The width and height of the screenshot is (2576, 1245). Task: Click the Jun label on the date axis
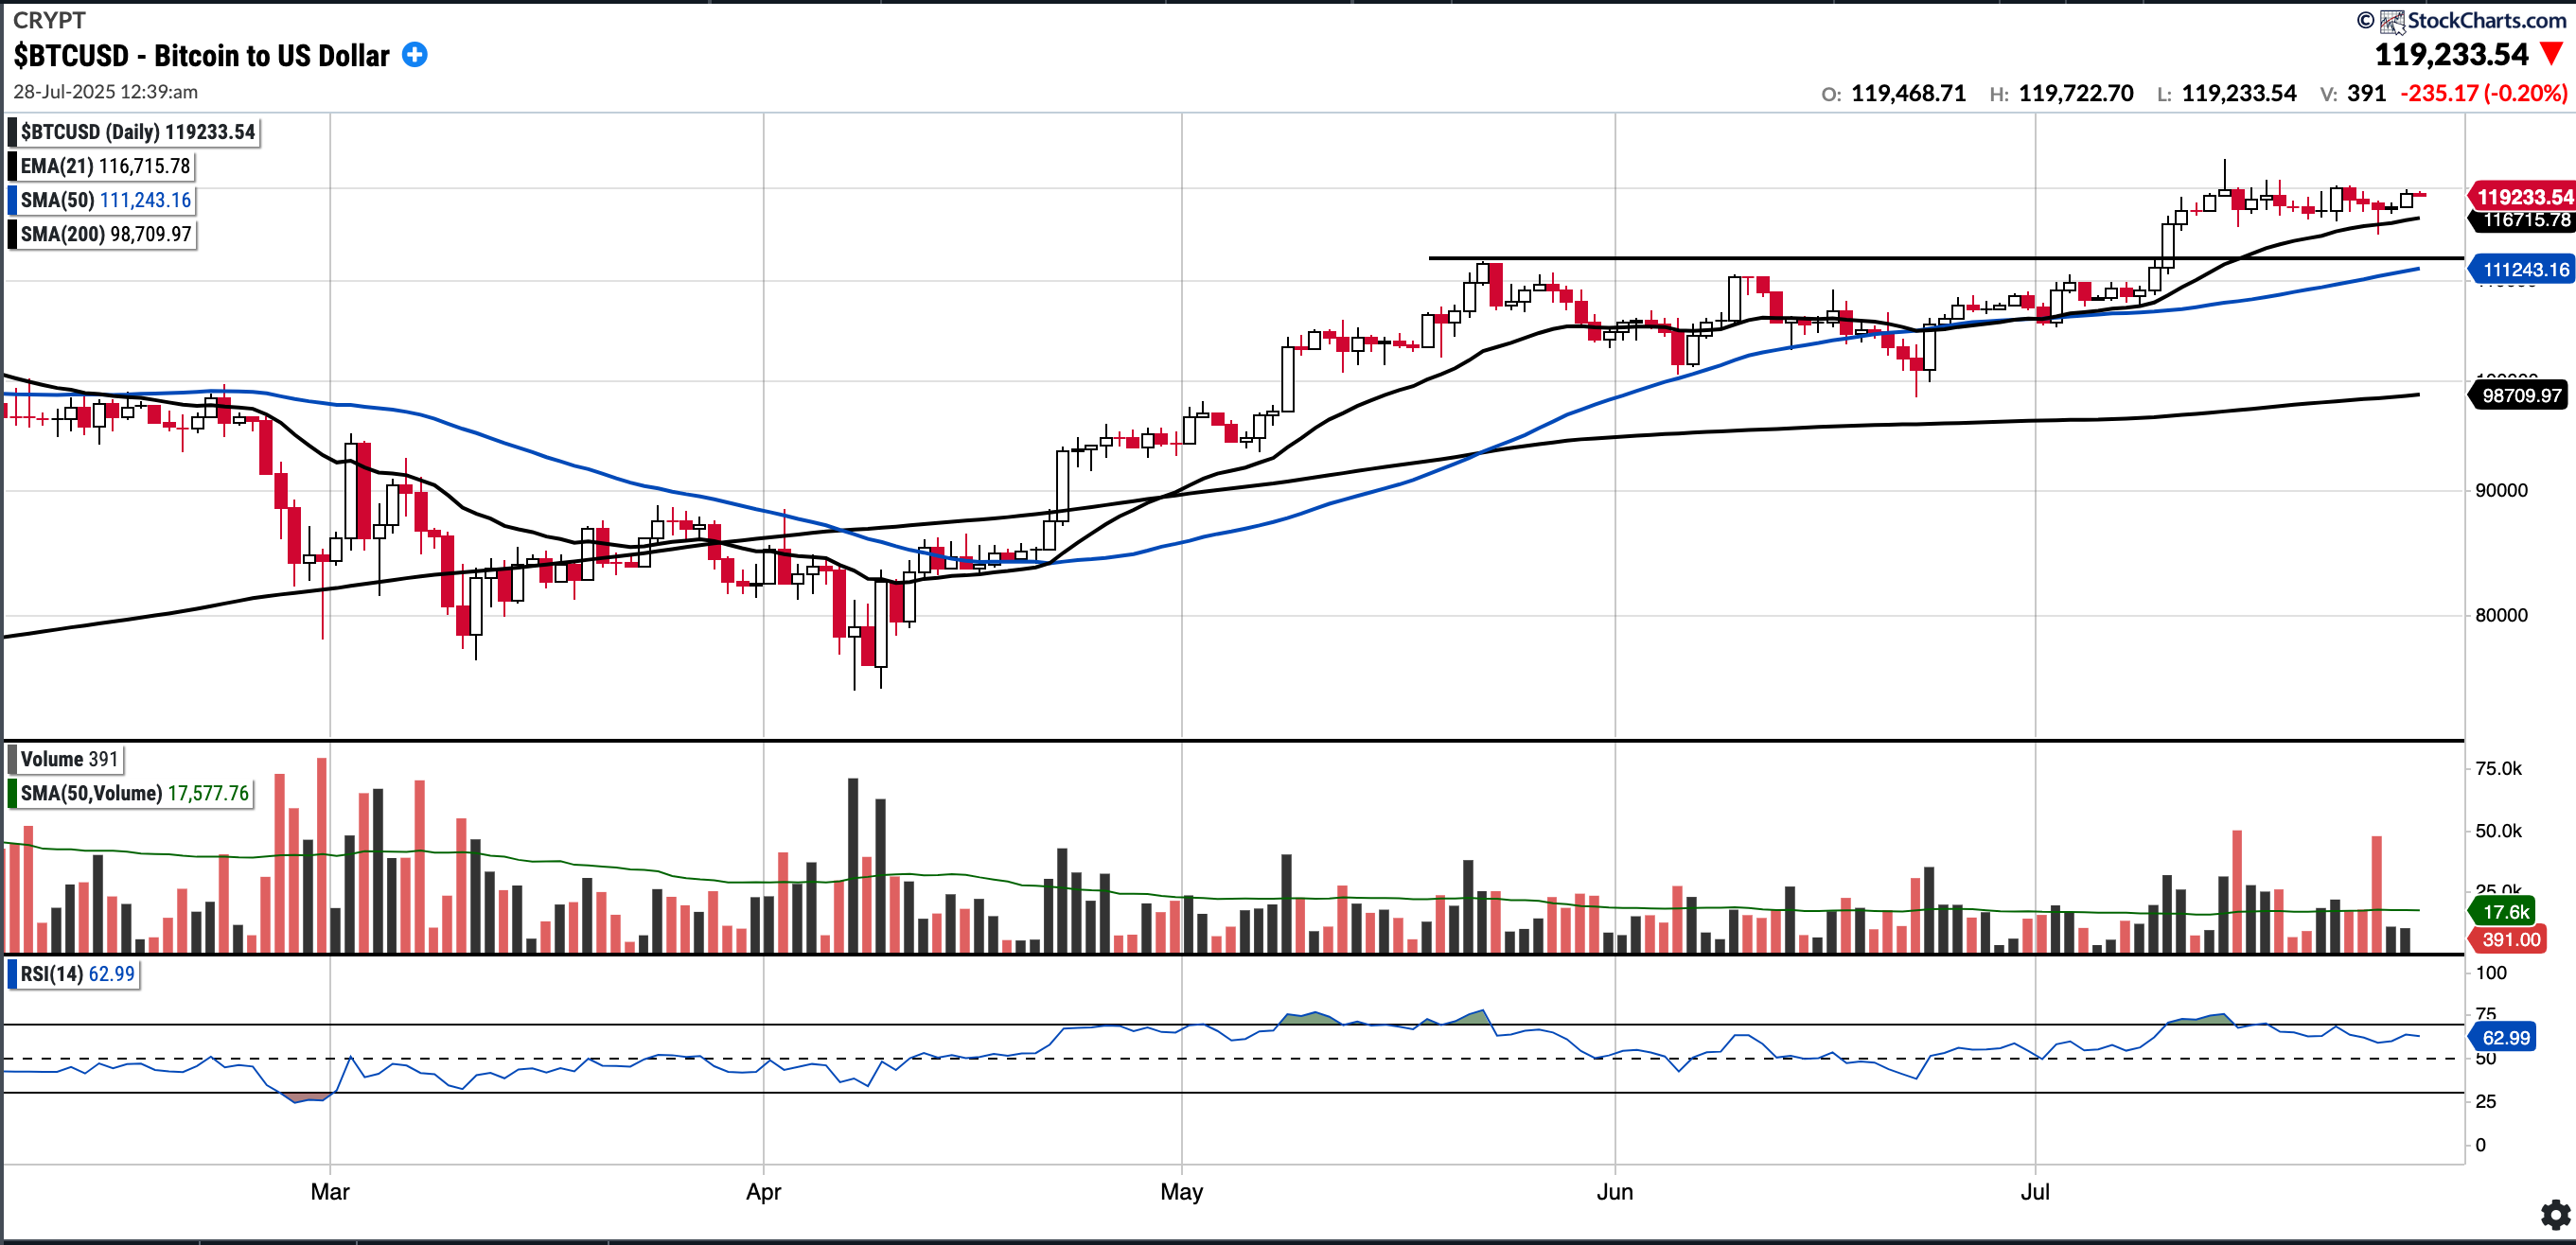(1614, 1191)
